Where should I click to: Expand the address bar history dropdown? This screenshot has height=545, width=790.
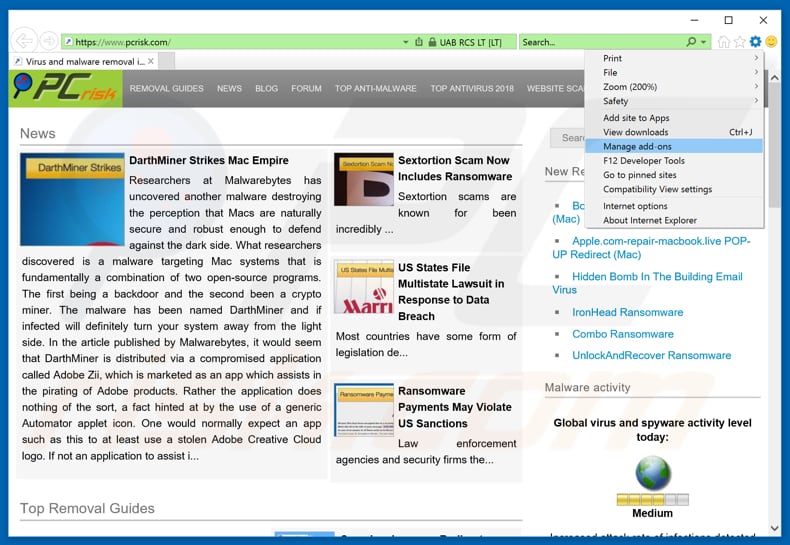406,42
